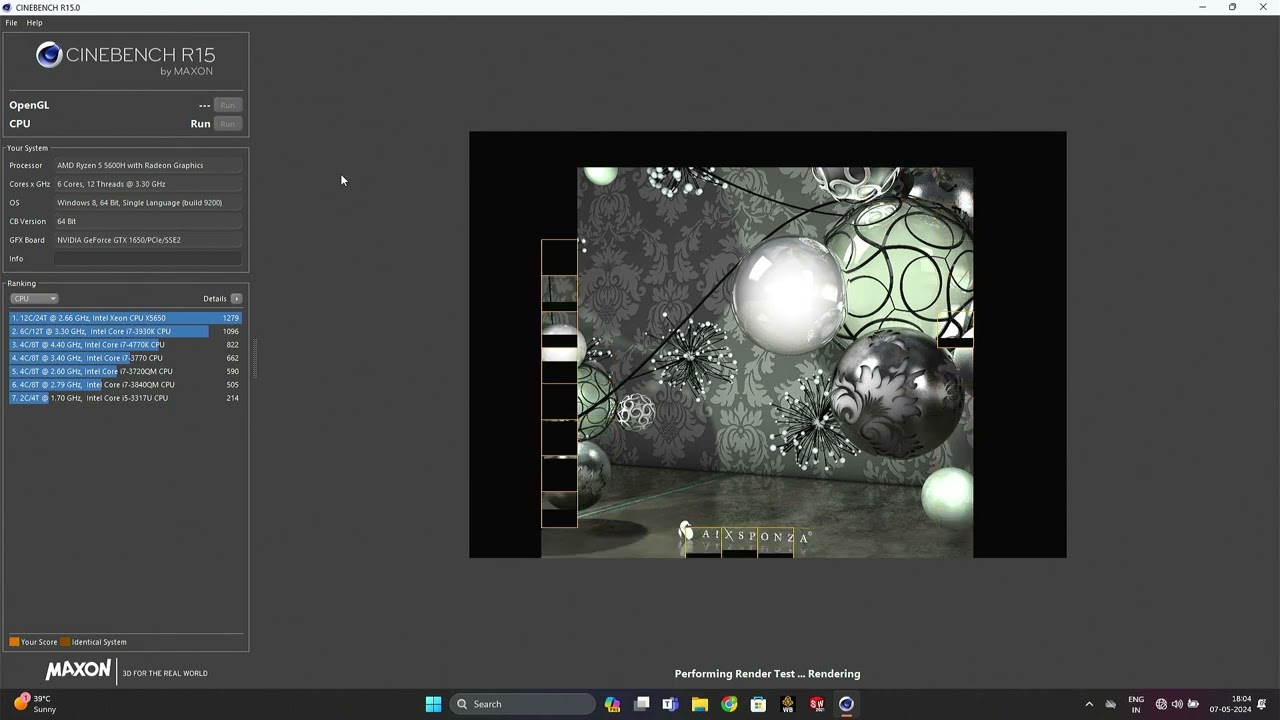Open the WB app taskbar icon
This screenshot has height=720, width=1280.
click(787, 704)
